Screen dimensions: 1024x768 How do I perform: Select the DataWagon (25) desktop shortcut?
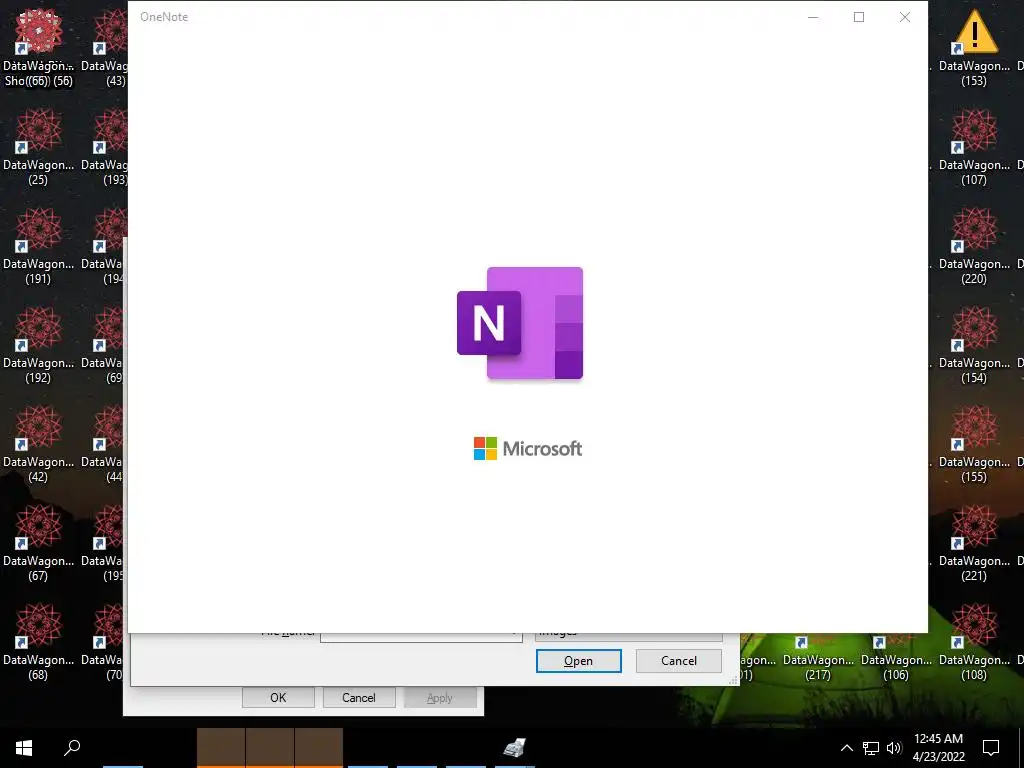(38, 147)
